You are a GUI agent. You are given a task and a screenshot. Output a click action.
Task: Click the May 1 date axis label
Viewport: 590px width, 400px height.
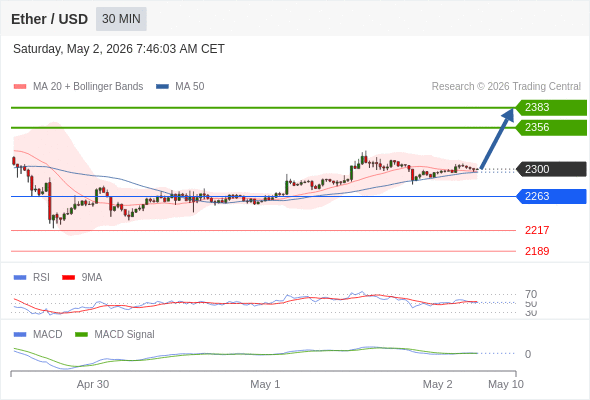tap(265, 384)
